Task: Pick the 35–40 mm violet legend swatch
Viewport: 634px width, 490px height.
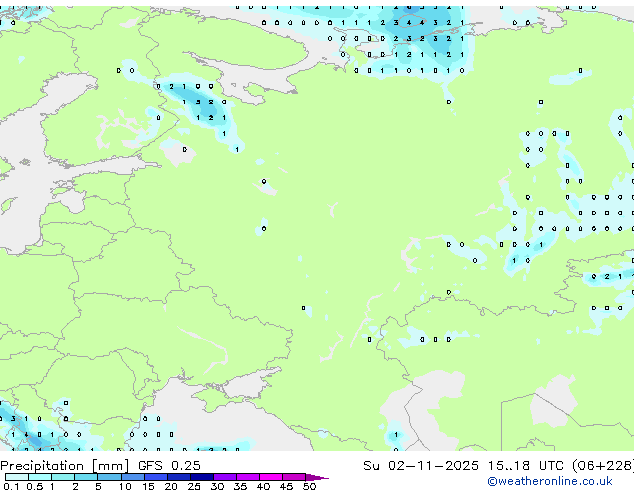Action: [247, 477]
